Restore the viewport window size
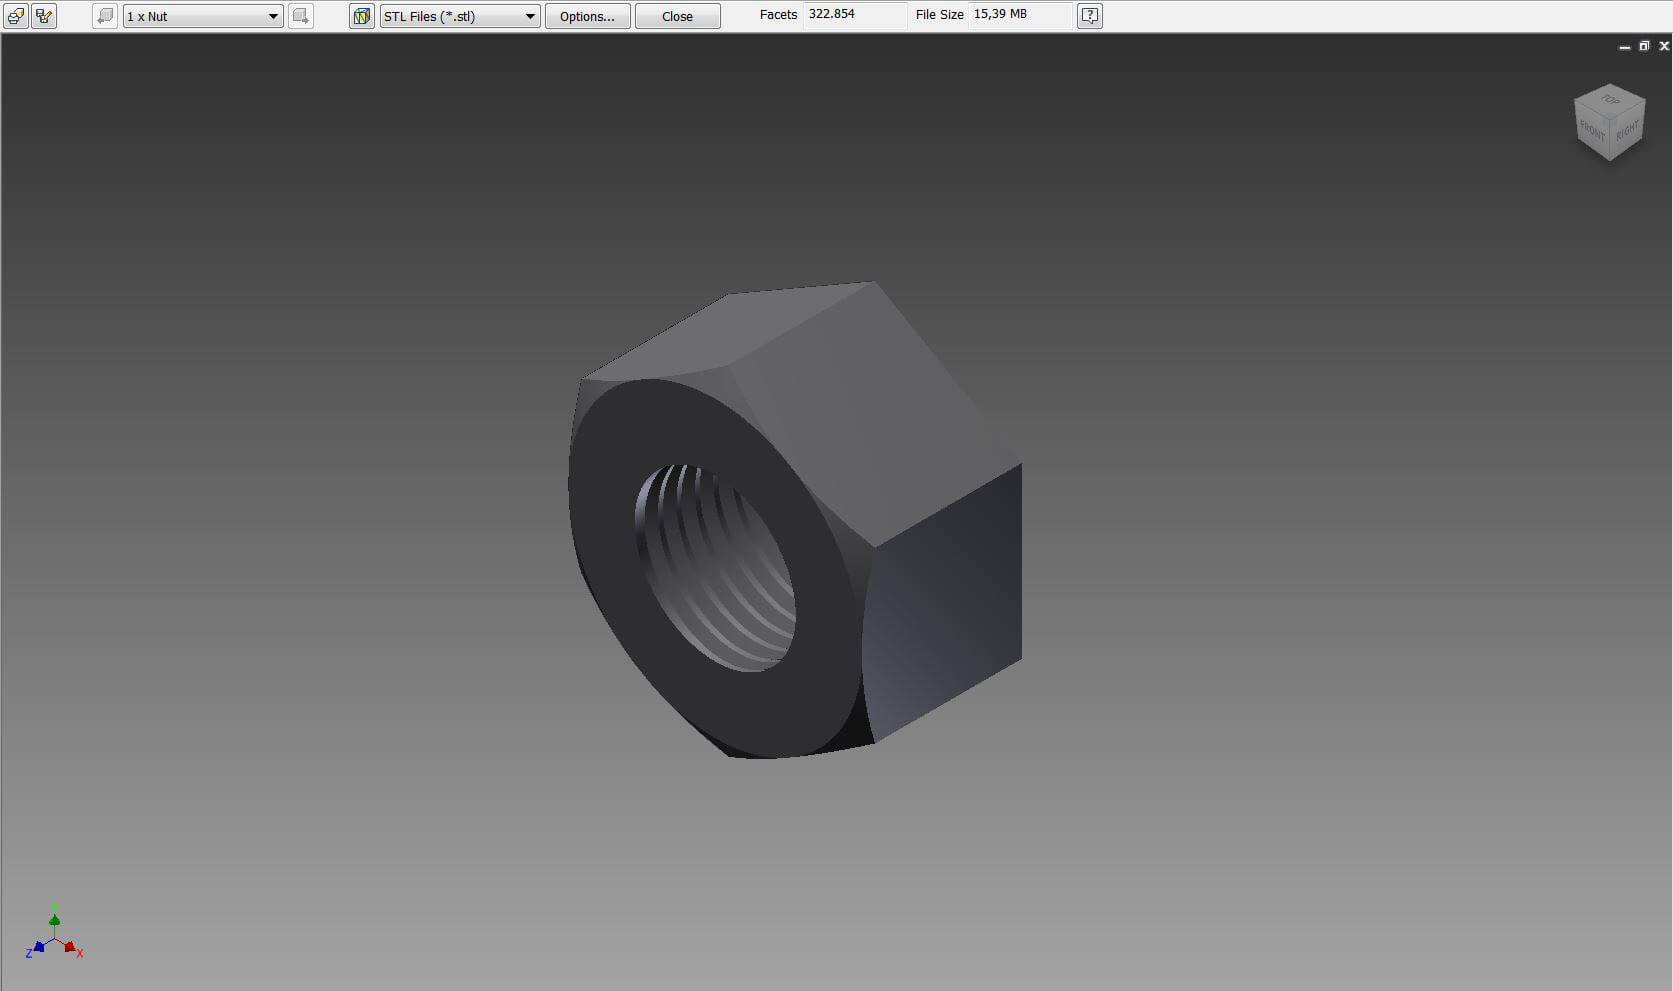 pyautogui.click(x=1644, y=46)
